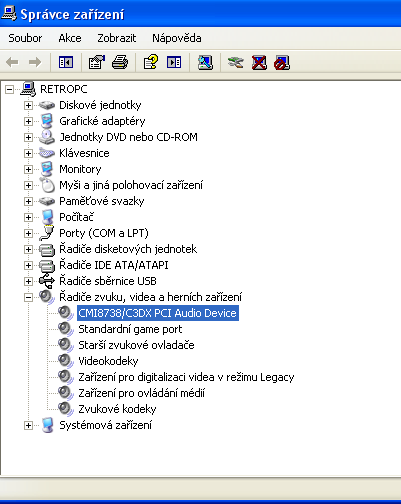Collapse Řadiče zvuku, videa a herních zařízení
The width and height of the screenshot is (401, 504).
coord(28,297)
